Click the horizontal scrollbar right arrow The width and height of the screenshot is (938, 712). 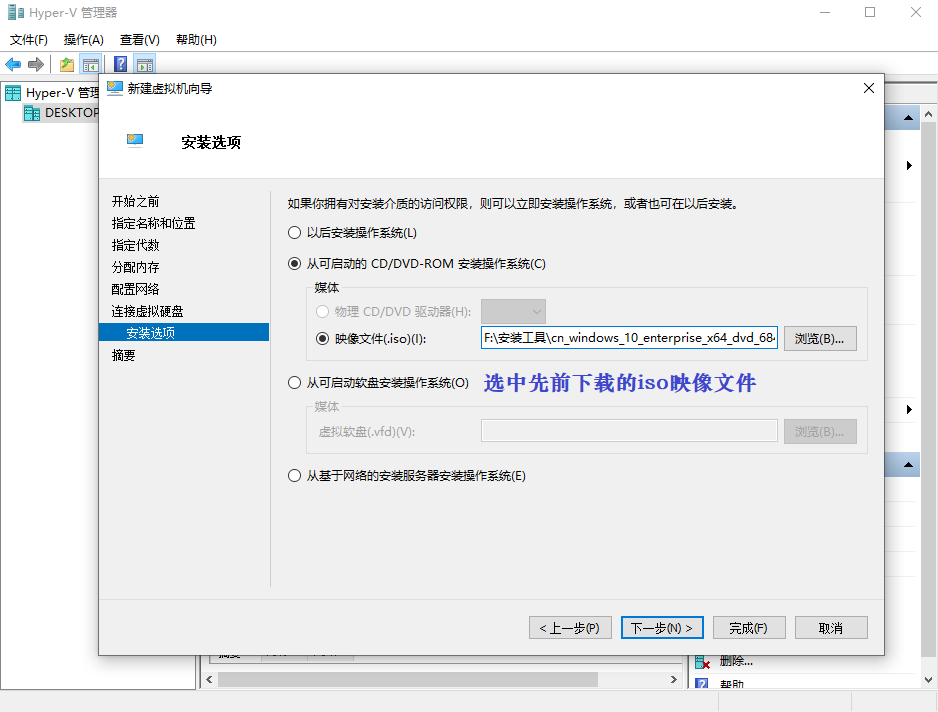coord(674,679)
